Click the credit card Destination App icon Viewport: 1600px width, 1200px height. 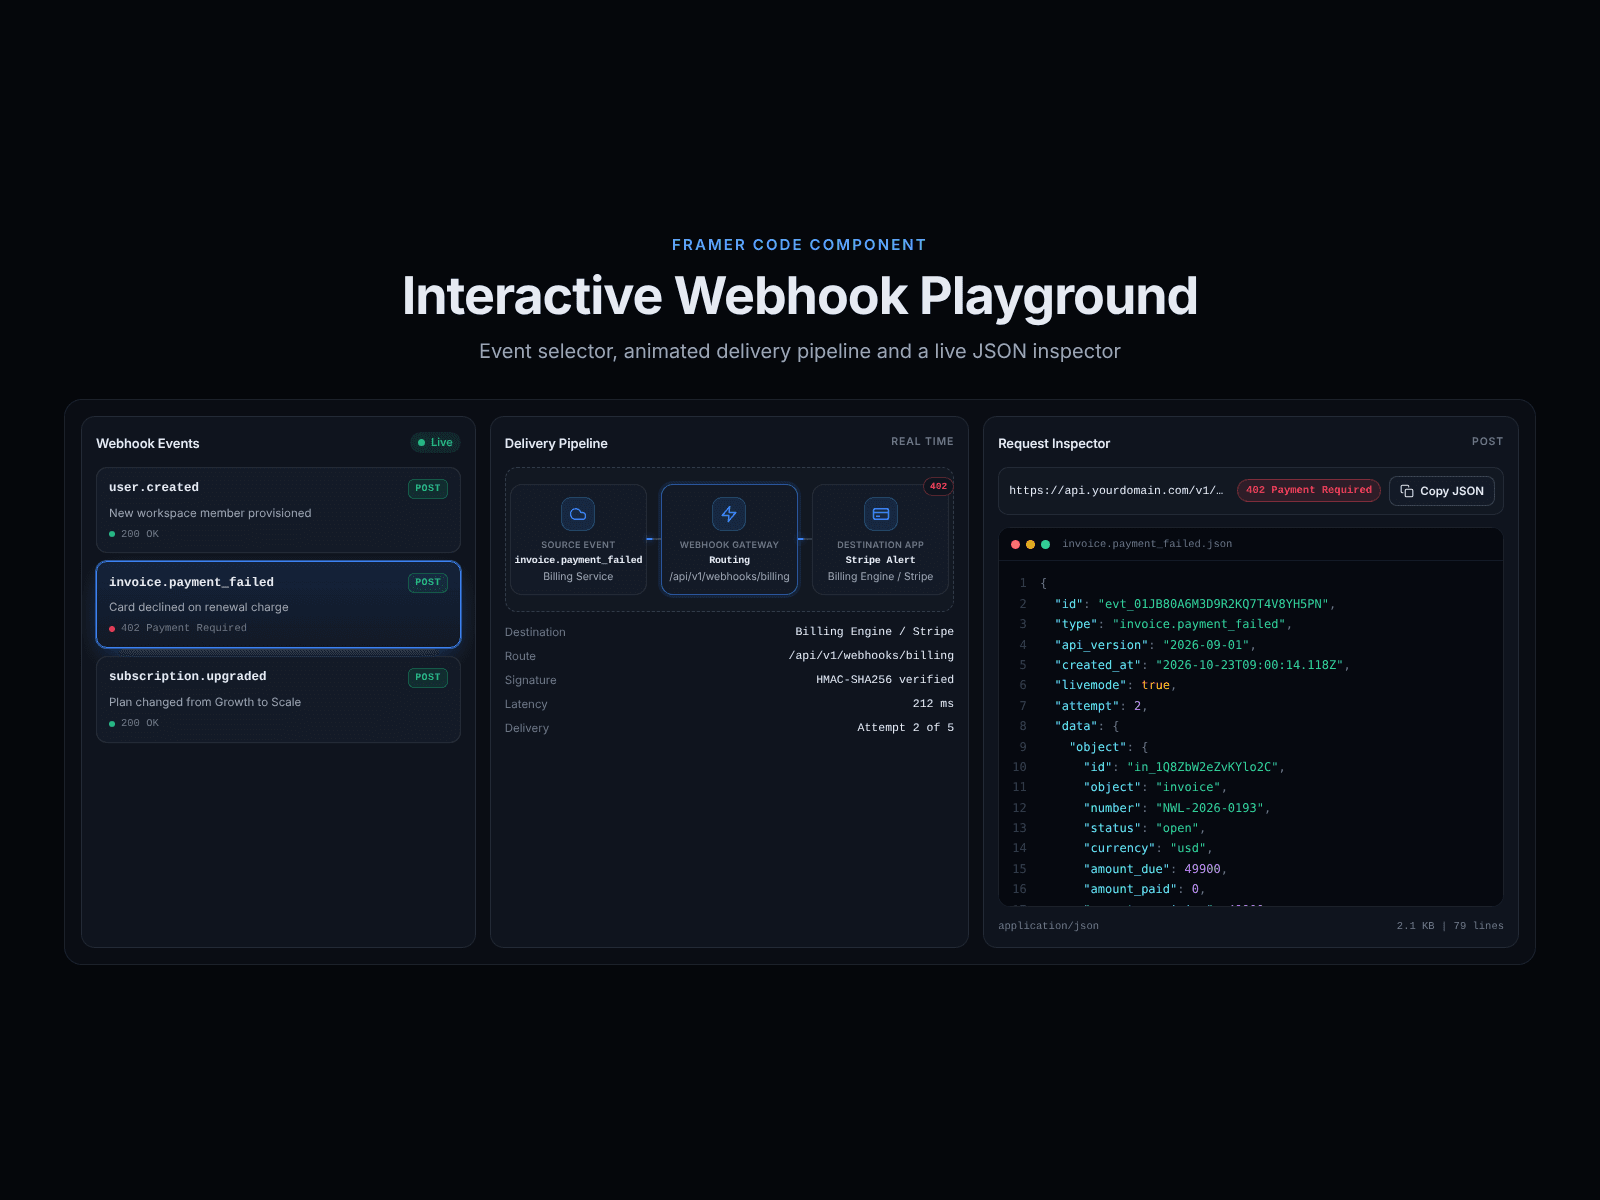point(881,514)
